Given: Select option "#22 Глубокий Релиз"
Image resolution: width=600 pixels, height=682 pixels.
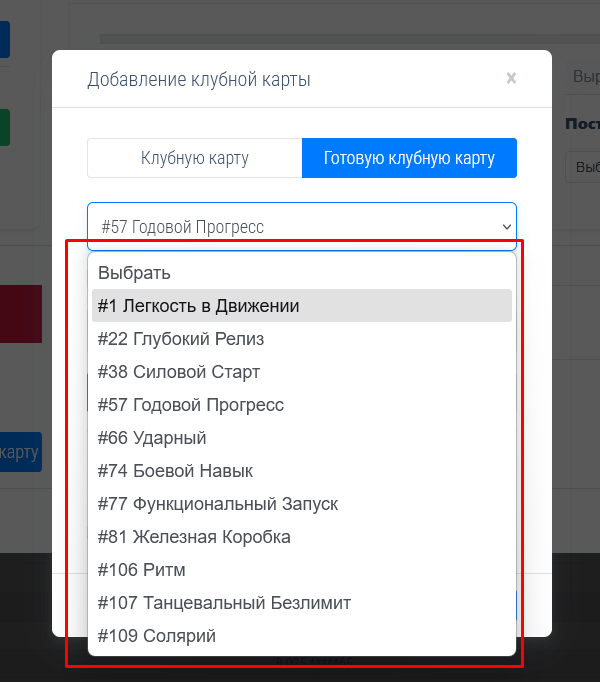Looking at the screenshot, I should (181, 339).
